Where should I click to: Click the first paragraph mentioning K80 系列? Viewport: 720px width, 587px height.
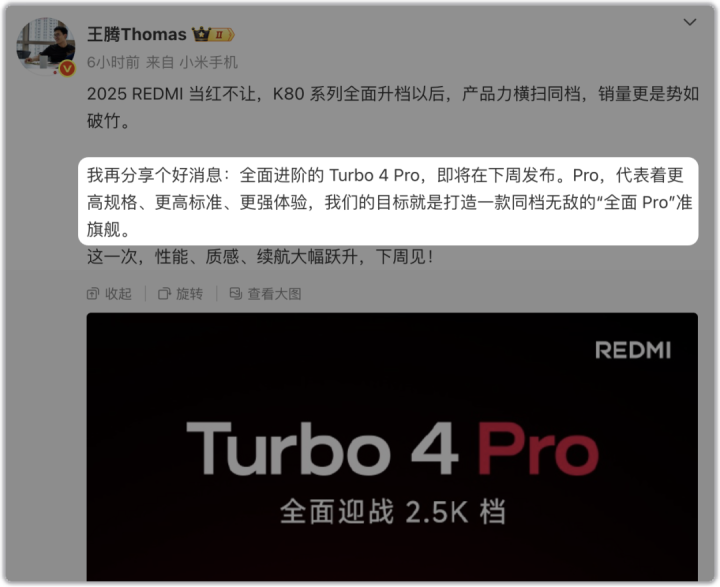tap(393, 107)
